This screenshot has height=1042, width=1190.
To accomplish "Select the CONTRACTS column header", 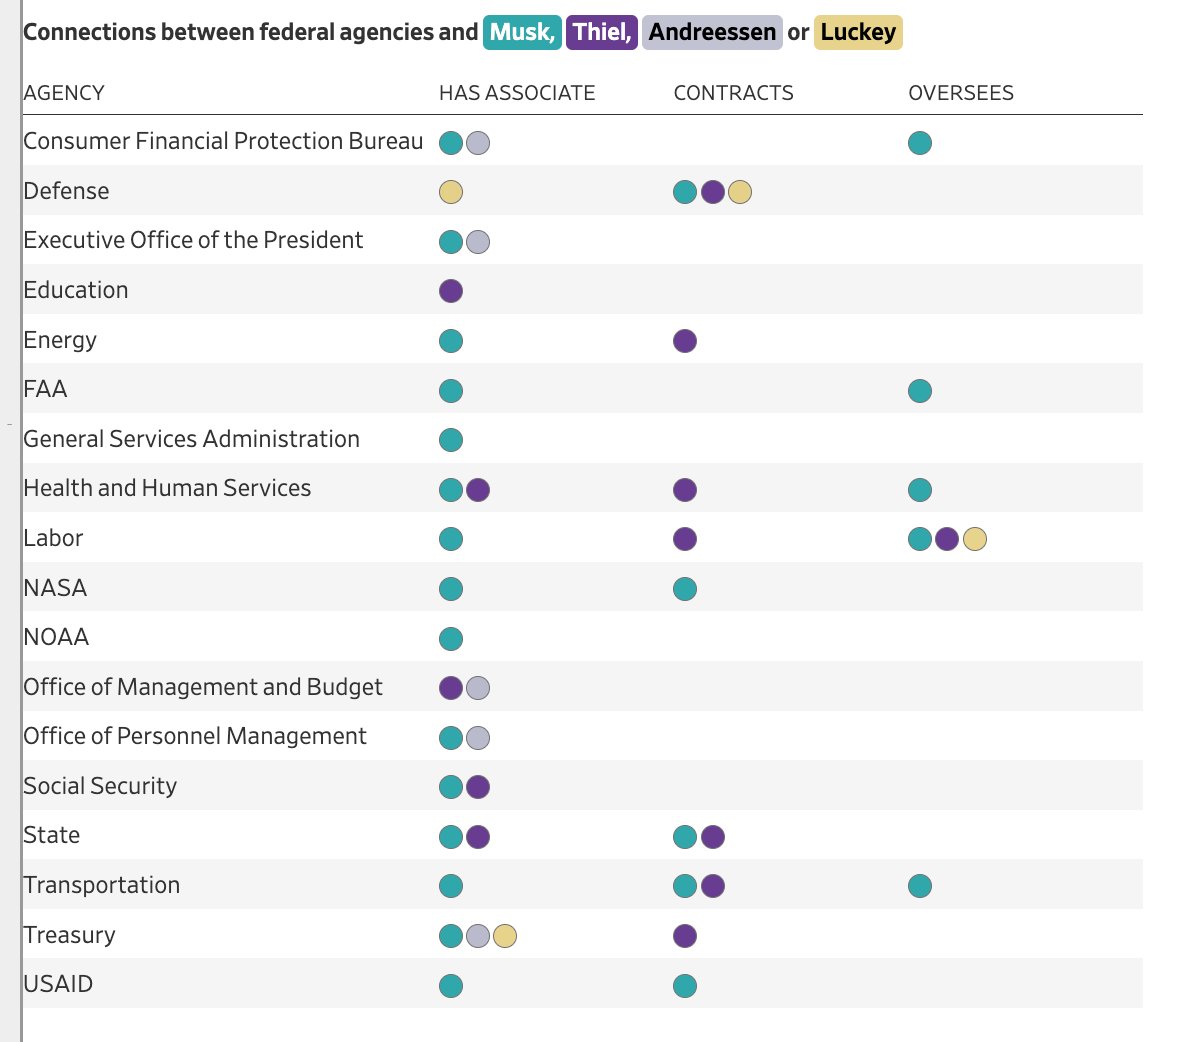I will coord(733,93).
